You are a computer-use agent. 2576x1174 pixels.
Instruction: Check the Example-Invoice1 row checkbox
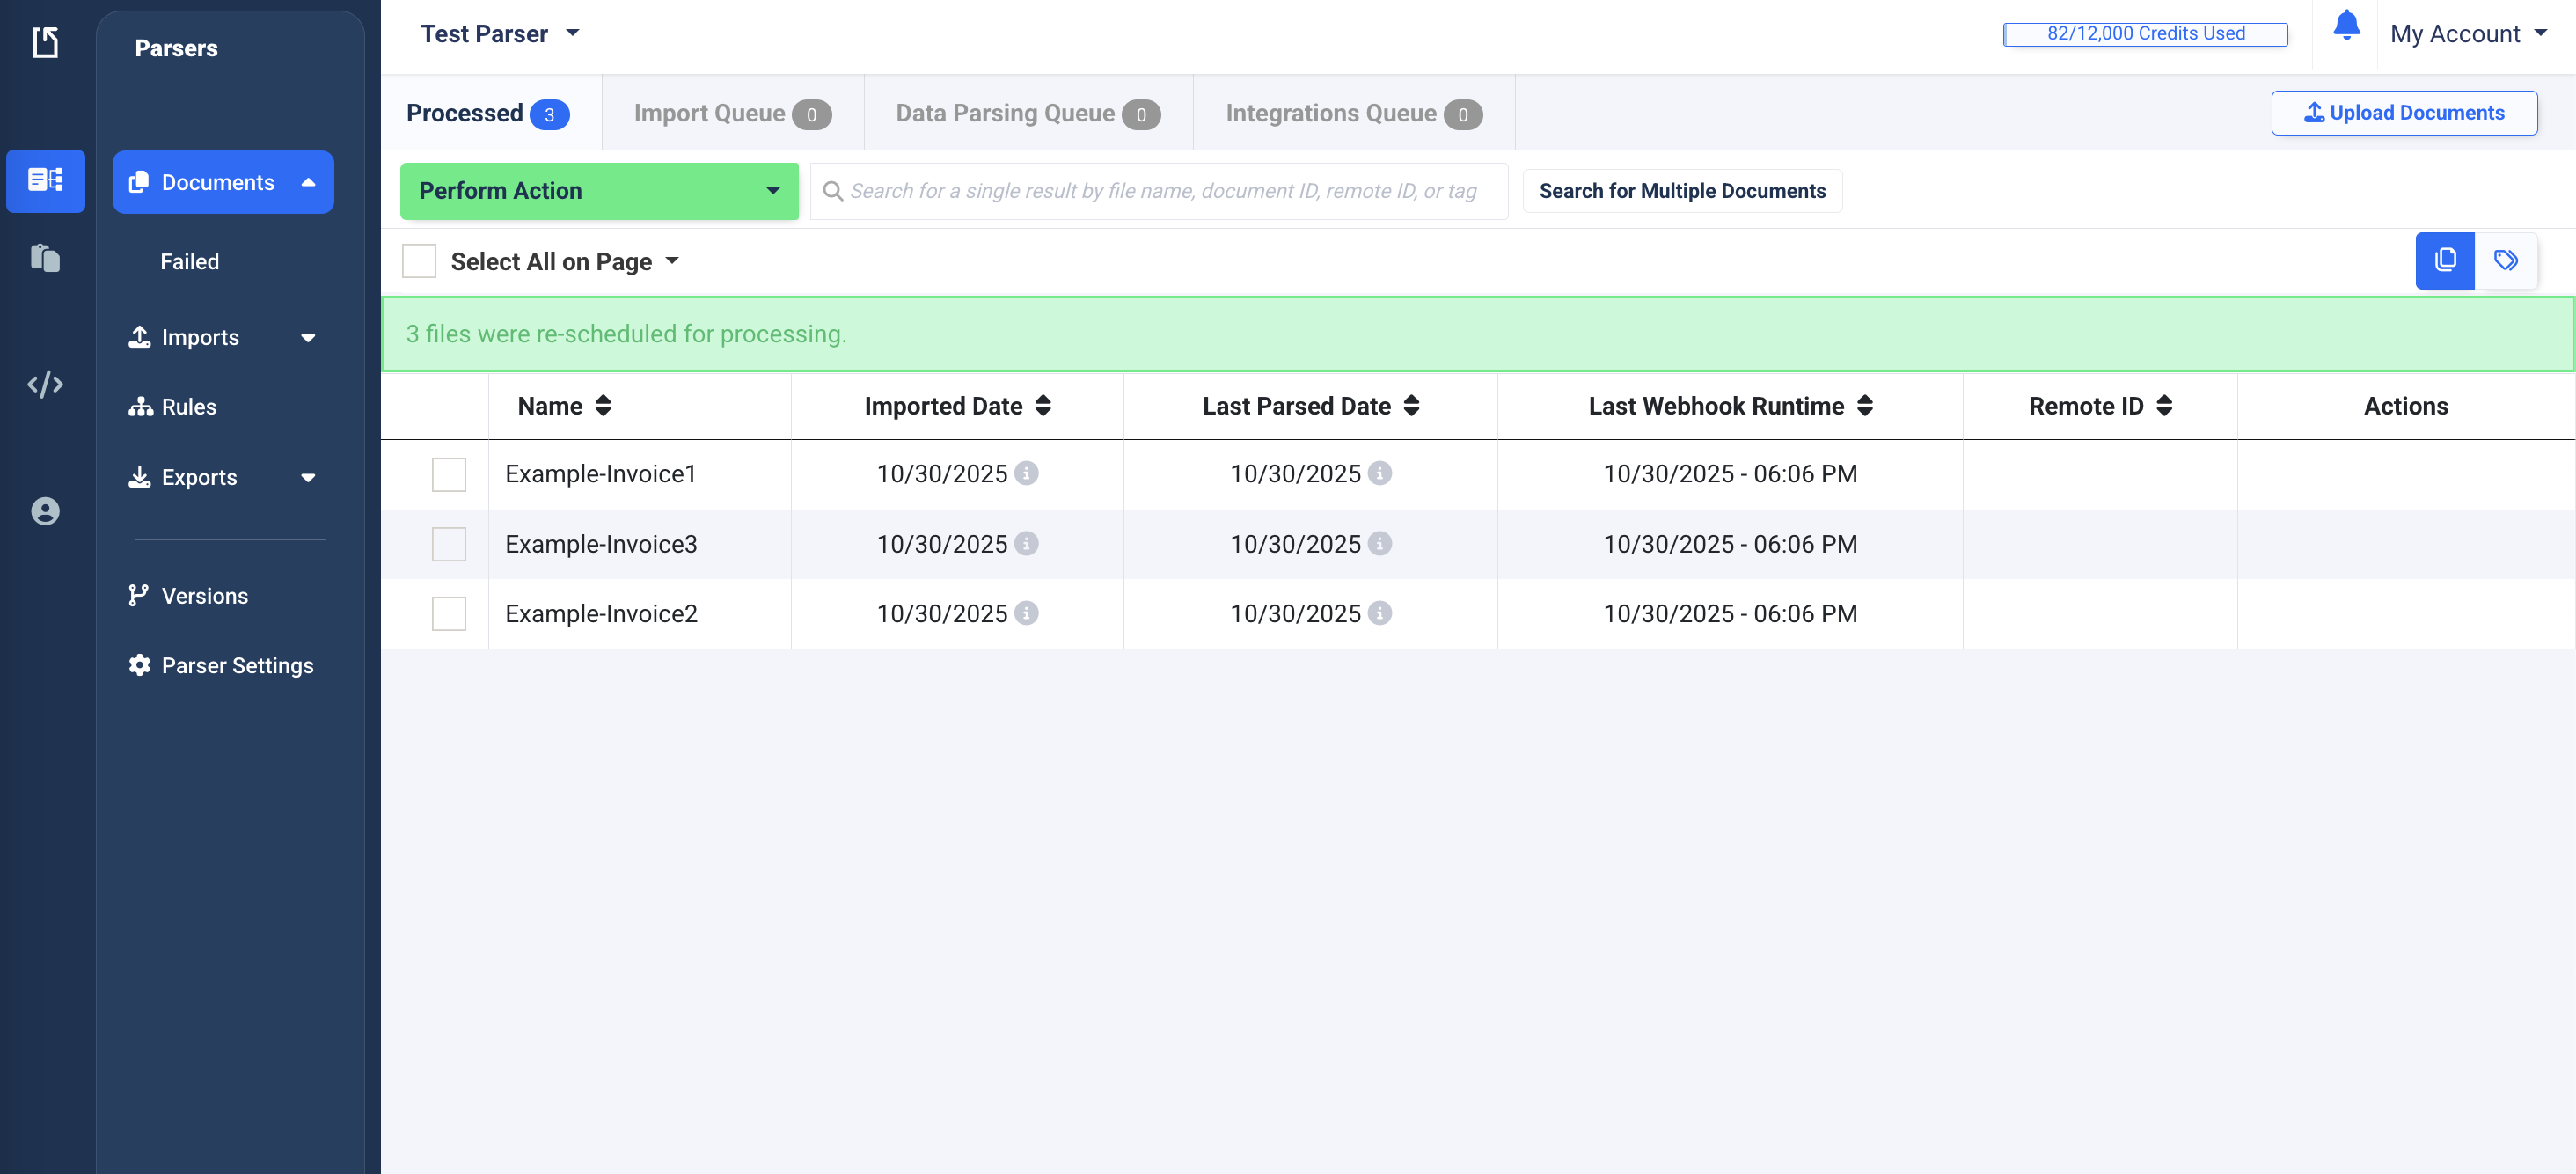pyautogui.click(x=449, y=474)
